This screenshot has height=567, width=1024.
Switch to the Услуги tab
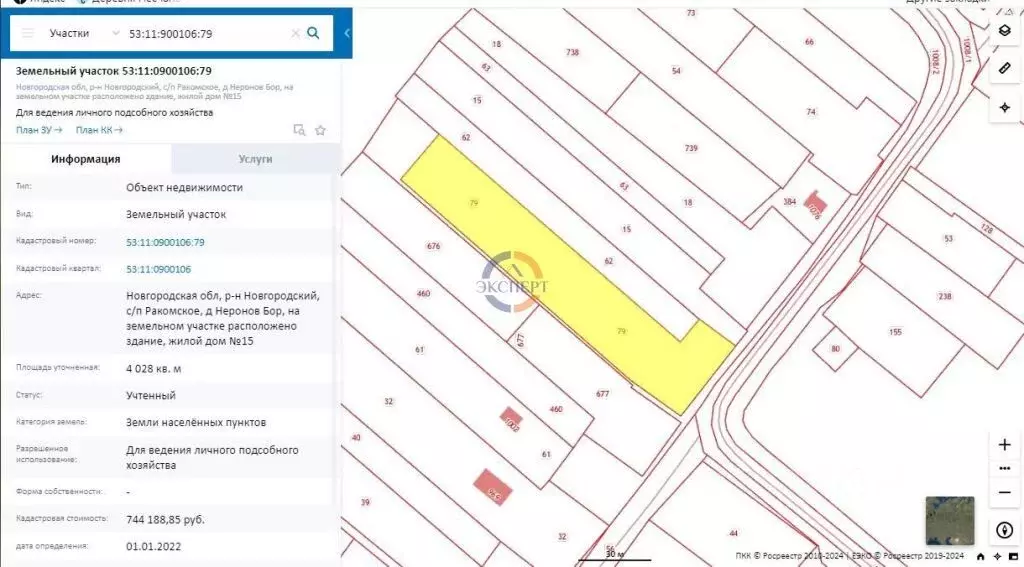coord(255,159)
